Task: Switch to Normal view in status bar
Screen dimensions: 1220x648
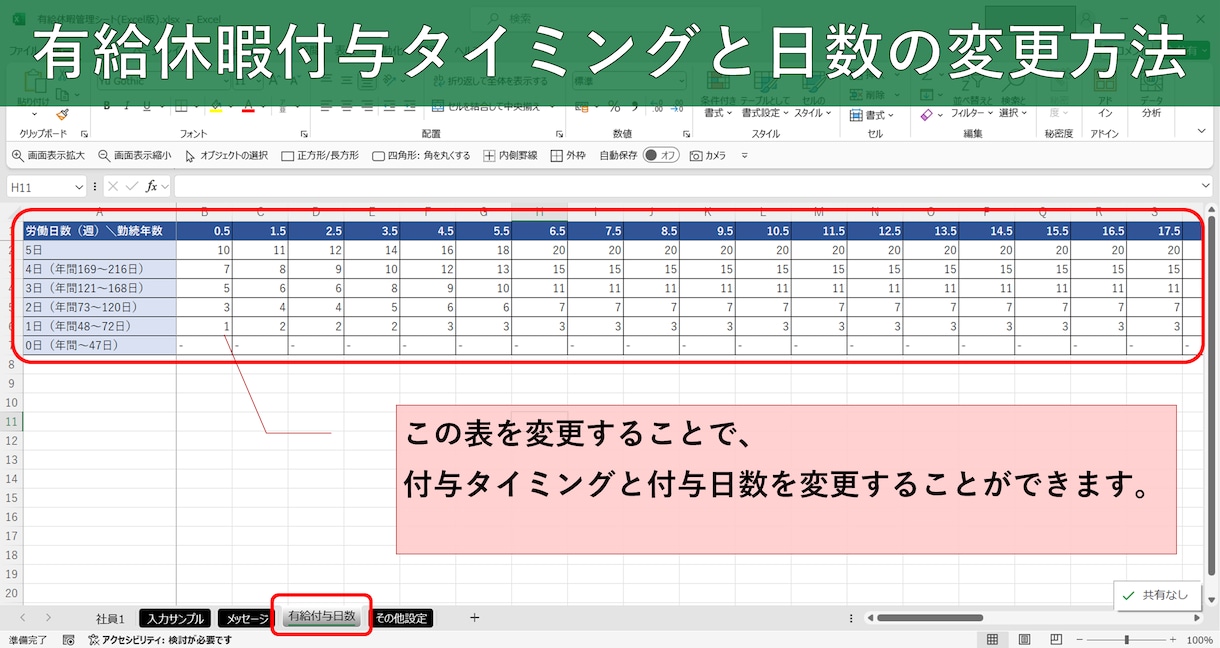Action: tap(992, 639)
